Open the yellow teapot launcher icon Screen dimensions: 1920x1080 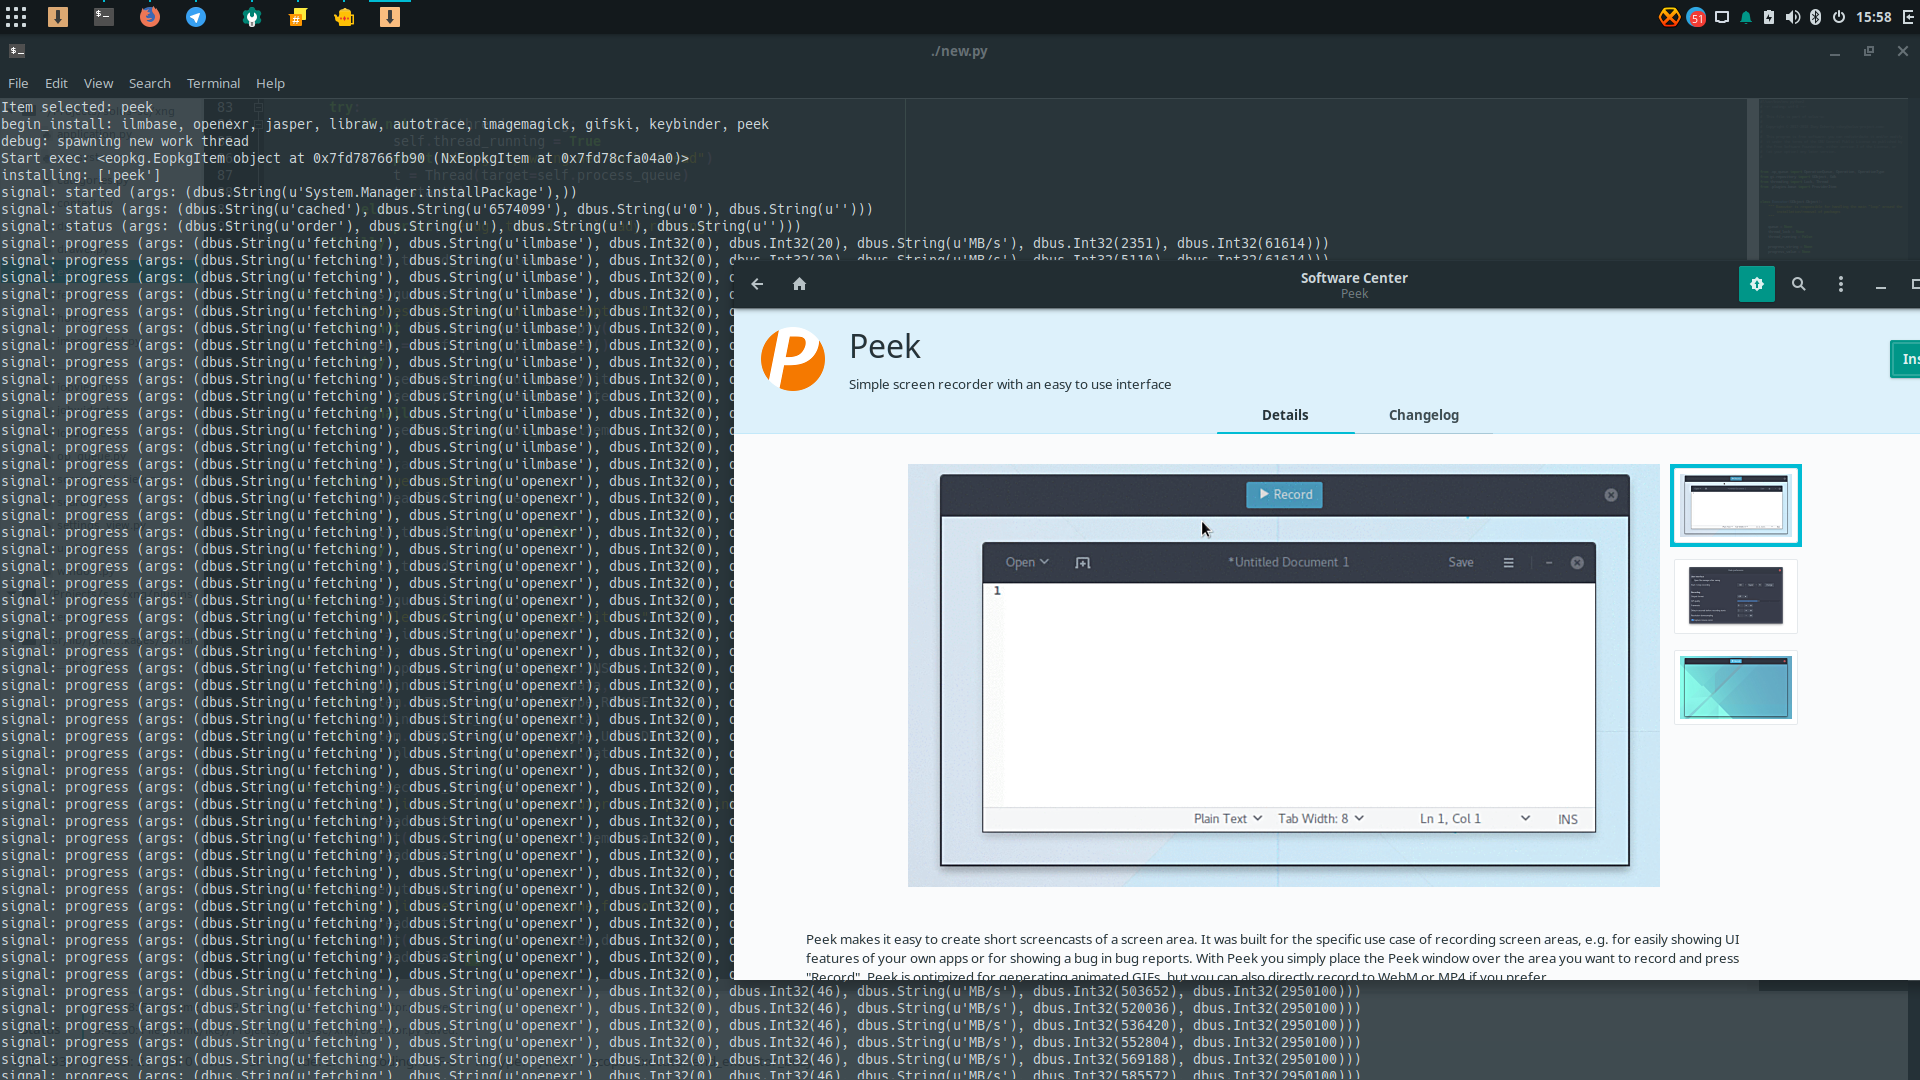coord(344,17)
